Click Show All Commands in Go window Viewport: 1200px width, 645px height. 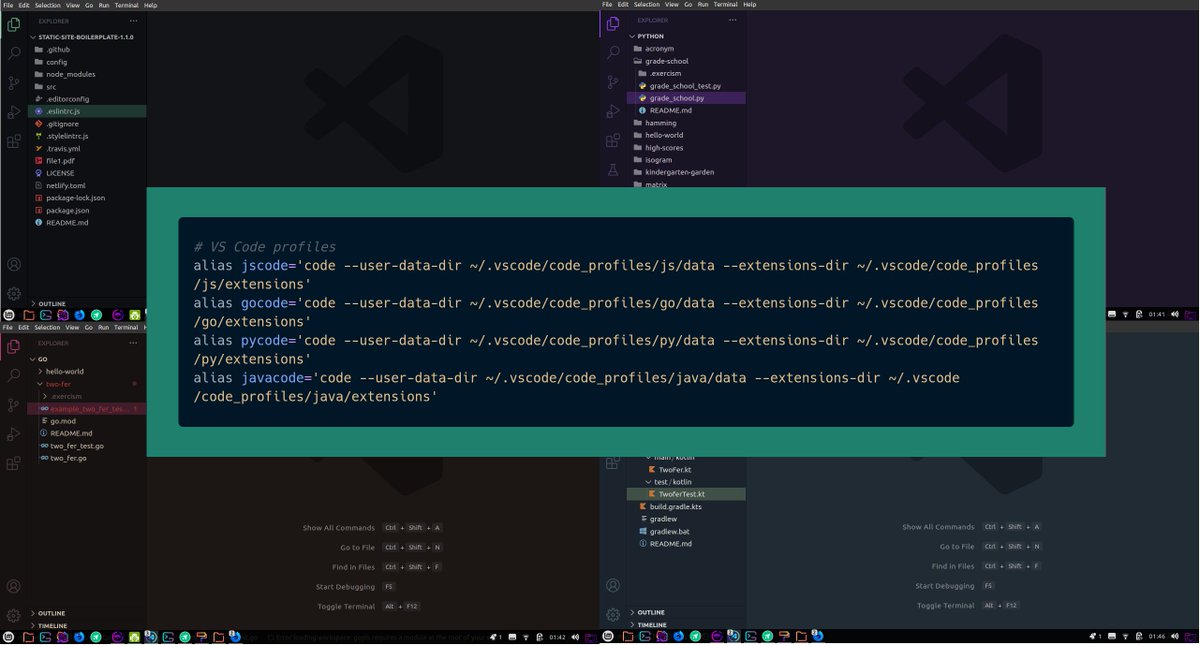click(339, 528)
